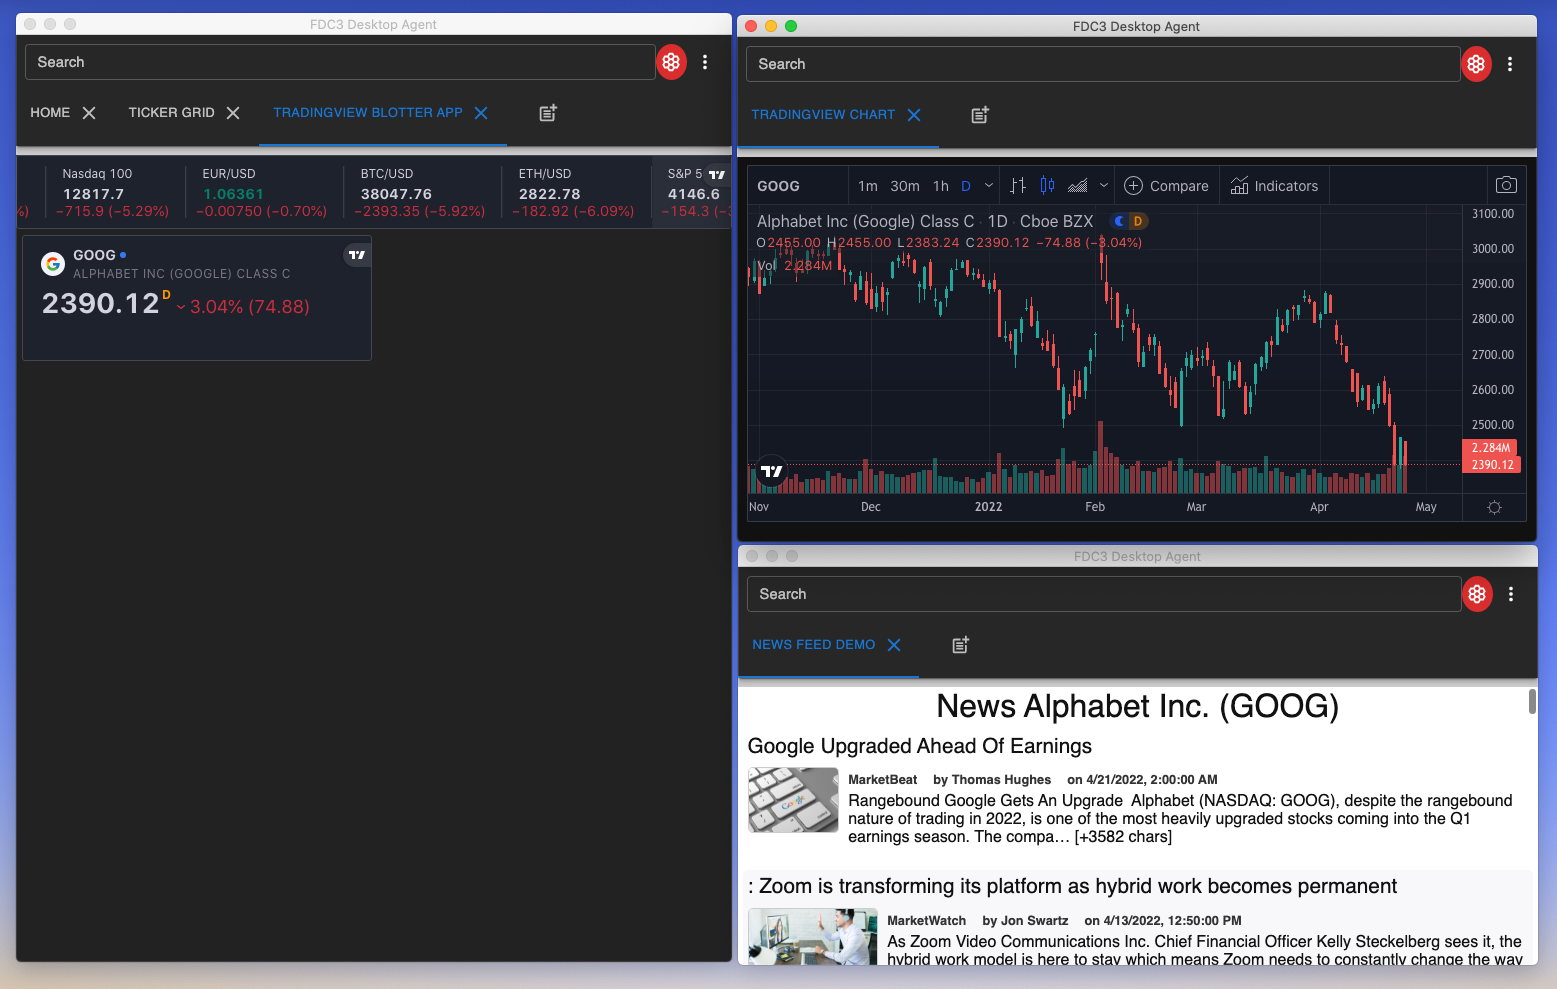Click the red FDC3 icon in blotter window
The height and width of the screenshot is (989, 1557).
(x=671, y=62)
